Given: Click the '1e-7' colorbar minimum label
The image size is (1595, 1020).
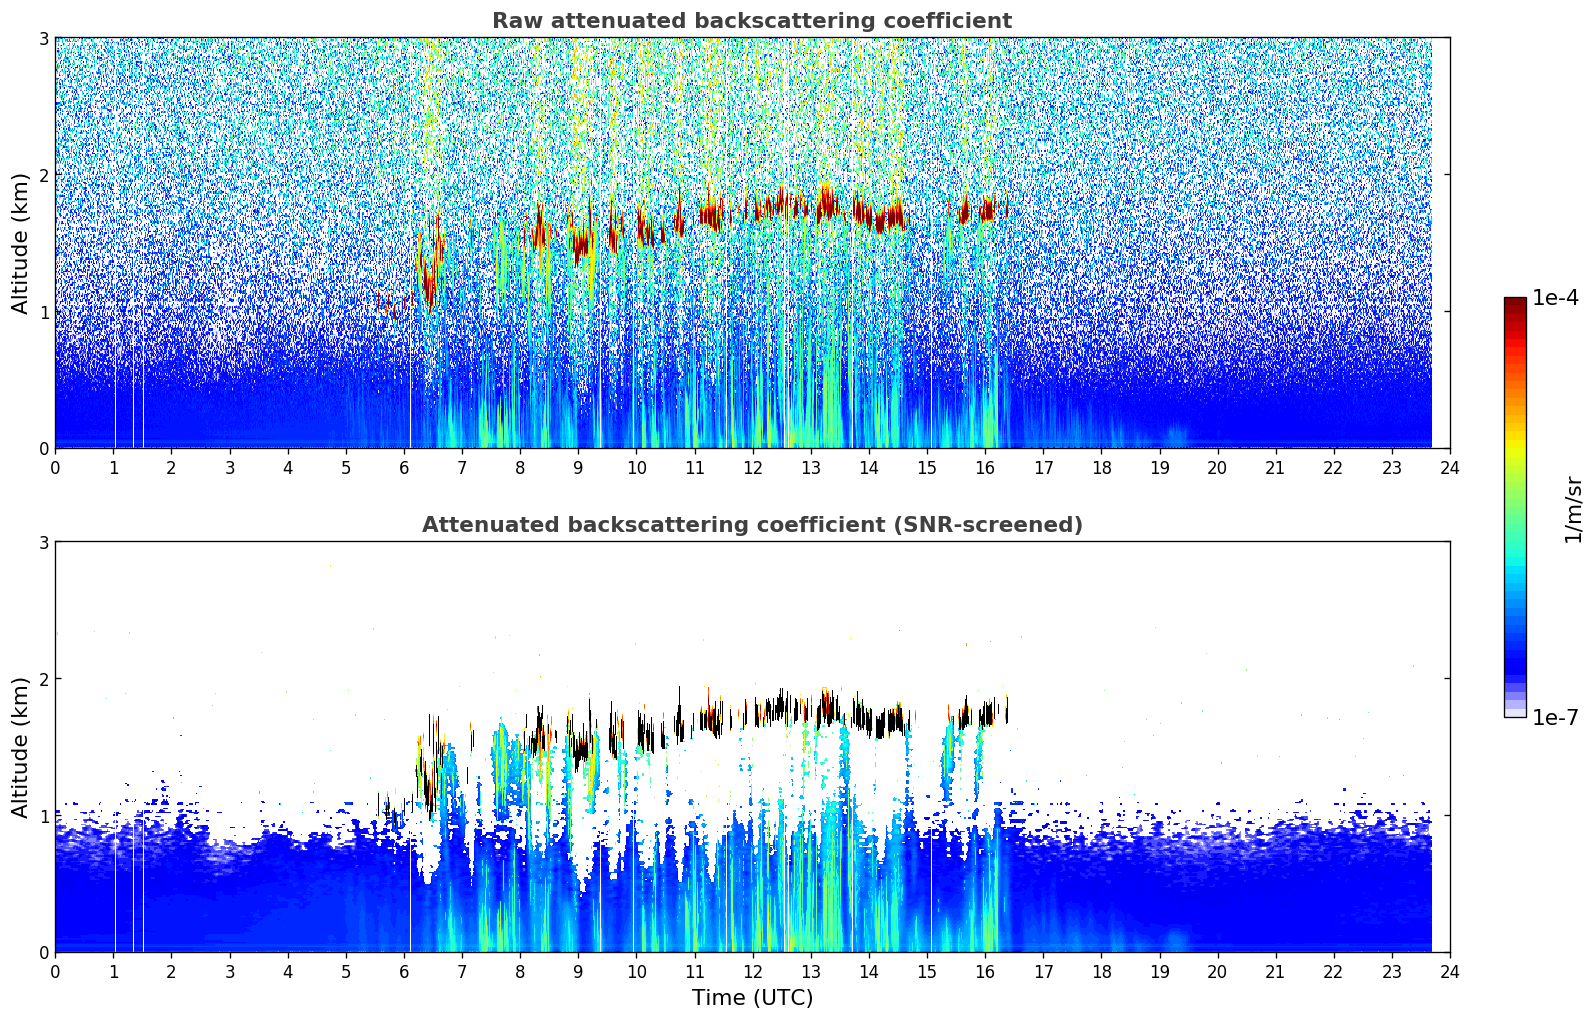Looking at the screenshot, I should pos(1555,718).
